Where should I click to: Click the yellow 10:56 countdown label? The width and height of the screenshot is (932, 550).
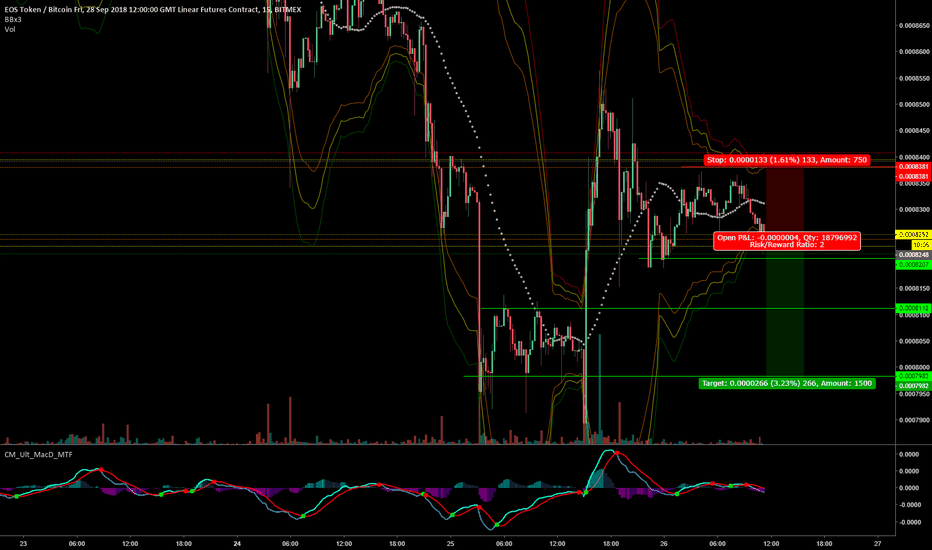click(921, 245)
